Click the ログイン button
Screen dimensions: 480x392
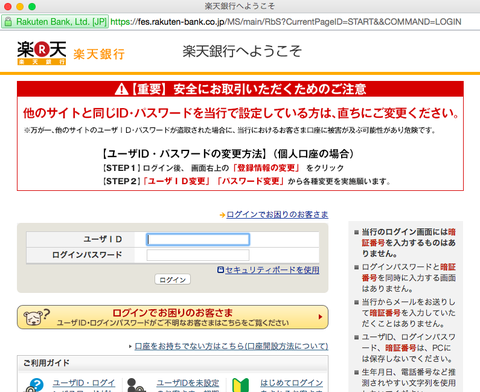click(x=172, y=280)
